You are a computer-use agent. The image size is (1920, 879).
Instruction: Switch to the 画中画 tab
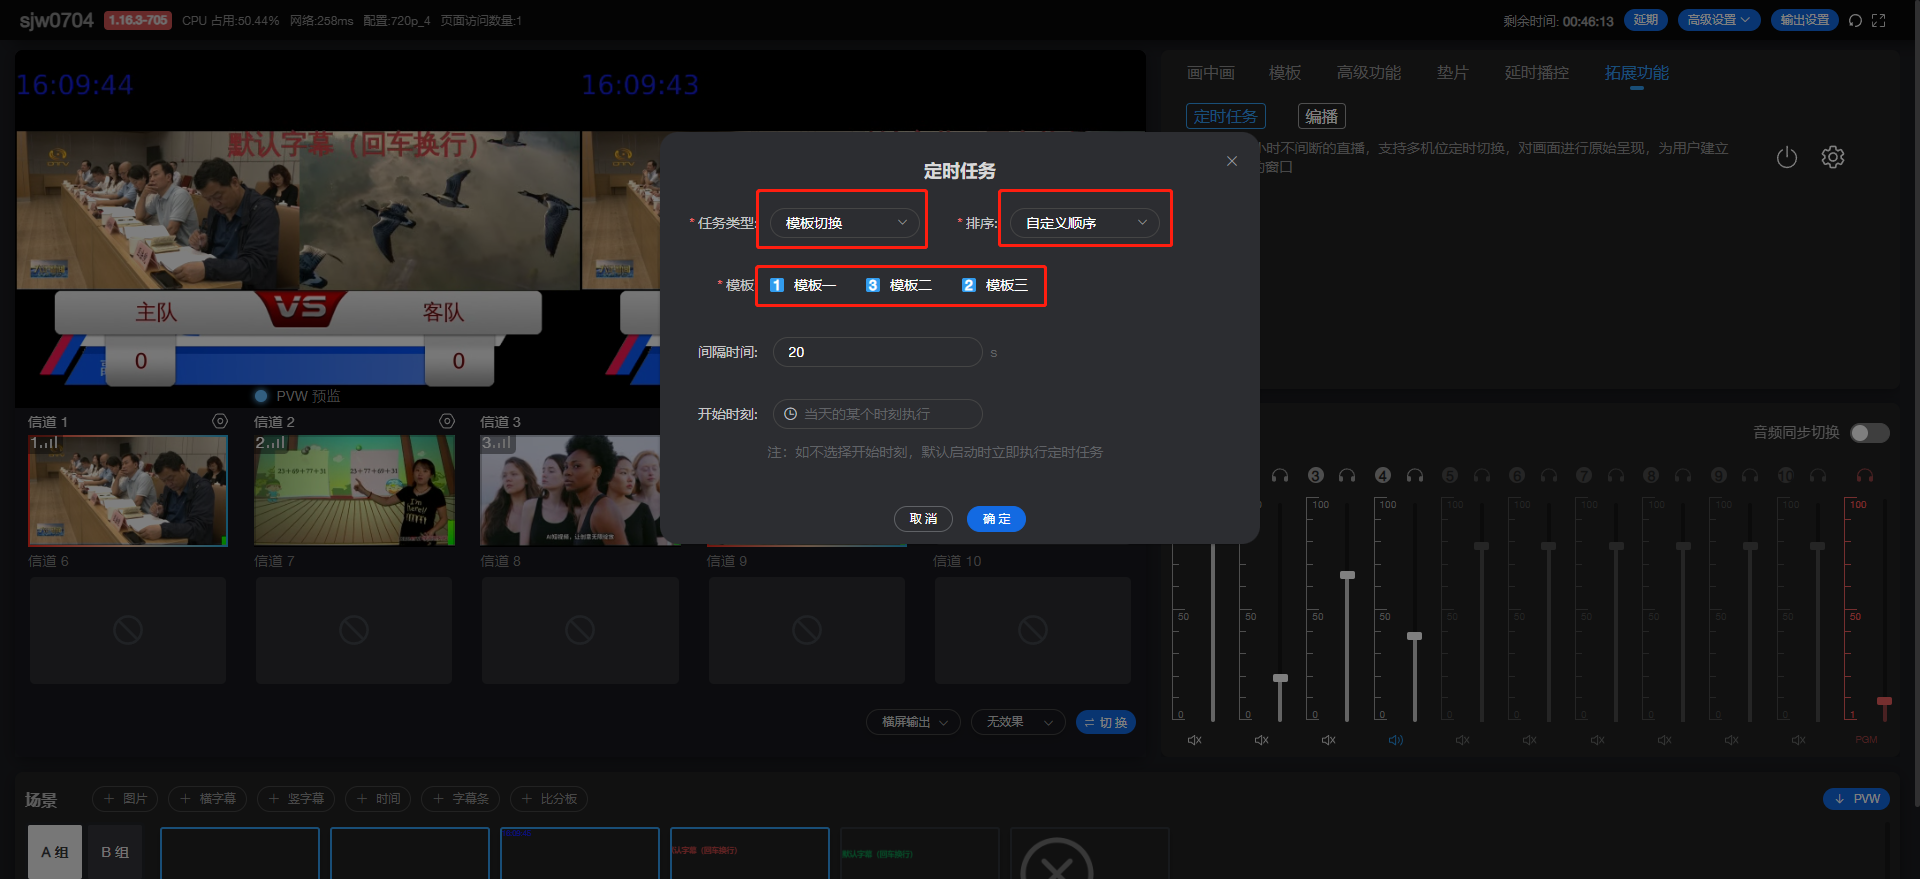coord(1210,73)
